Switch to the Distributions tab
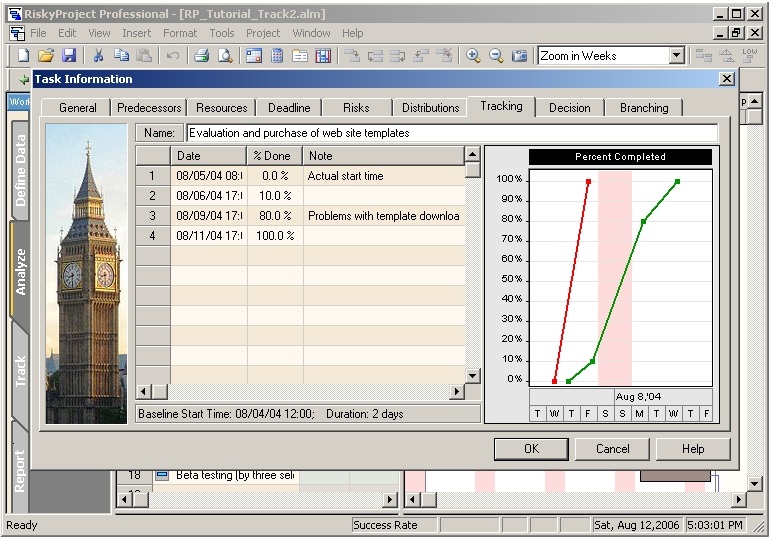The height and width of the screenshot is (538, 770). (431, 108)
